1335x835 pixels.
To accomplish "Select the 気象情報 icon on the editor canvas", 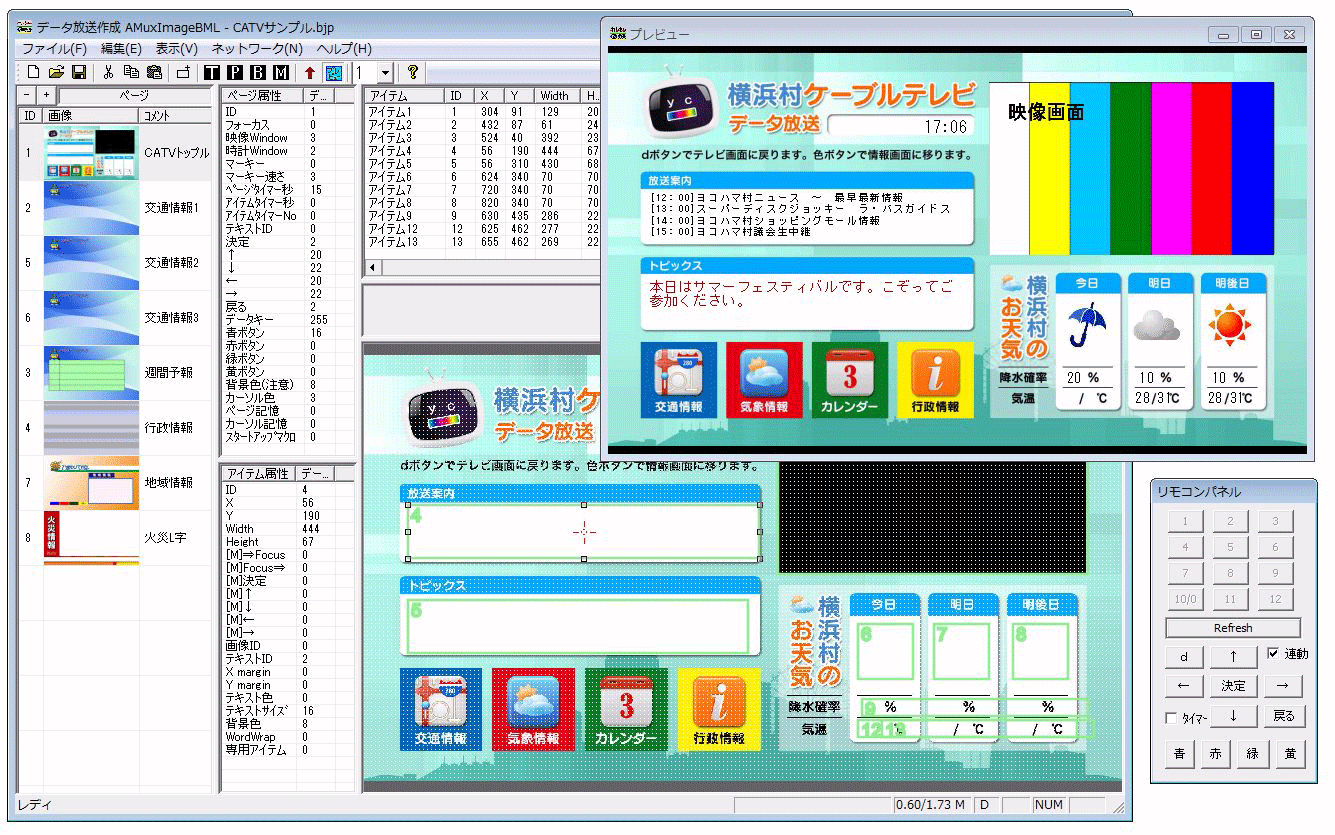I will (x=533, y=710).
